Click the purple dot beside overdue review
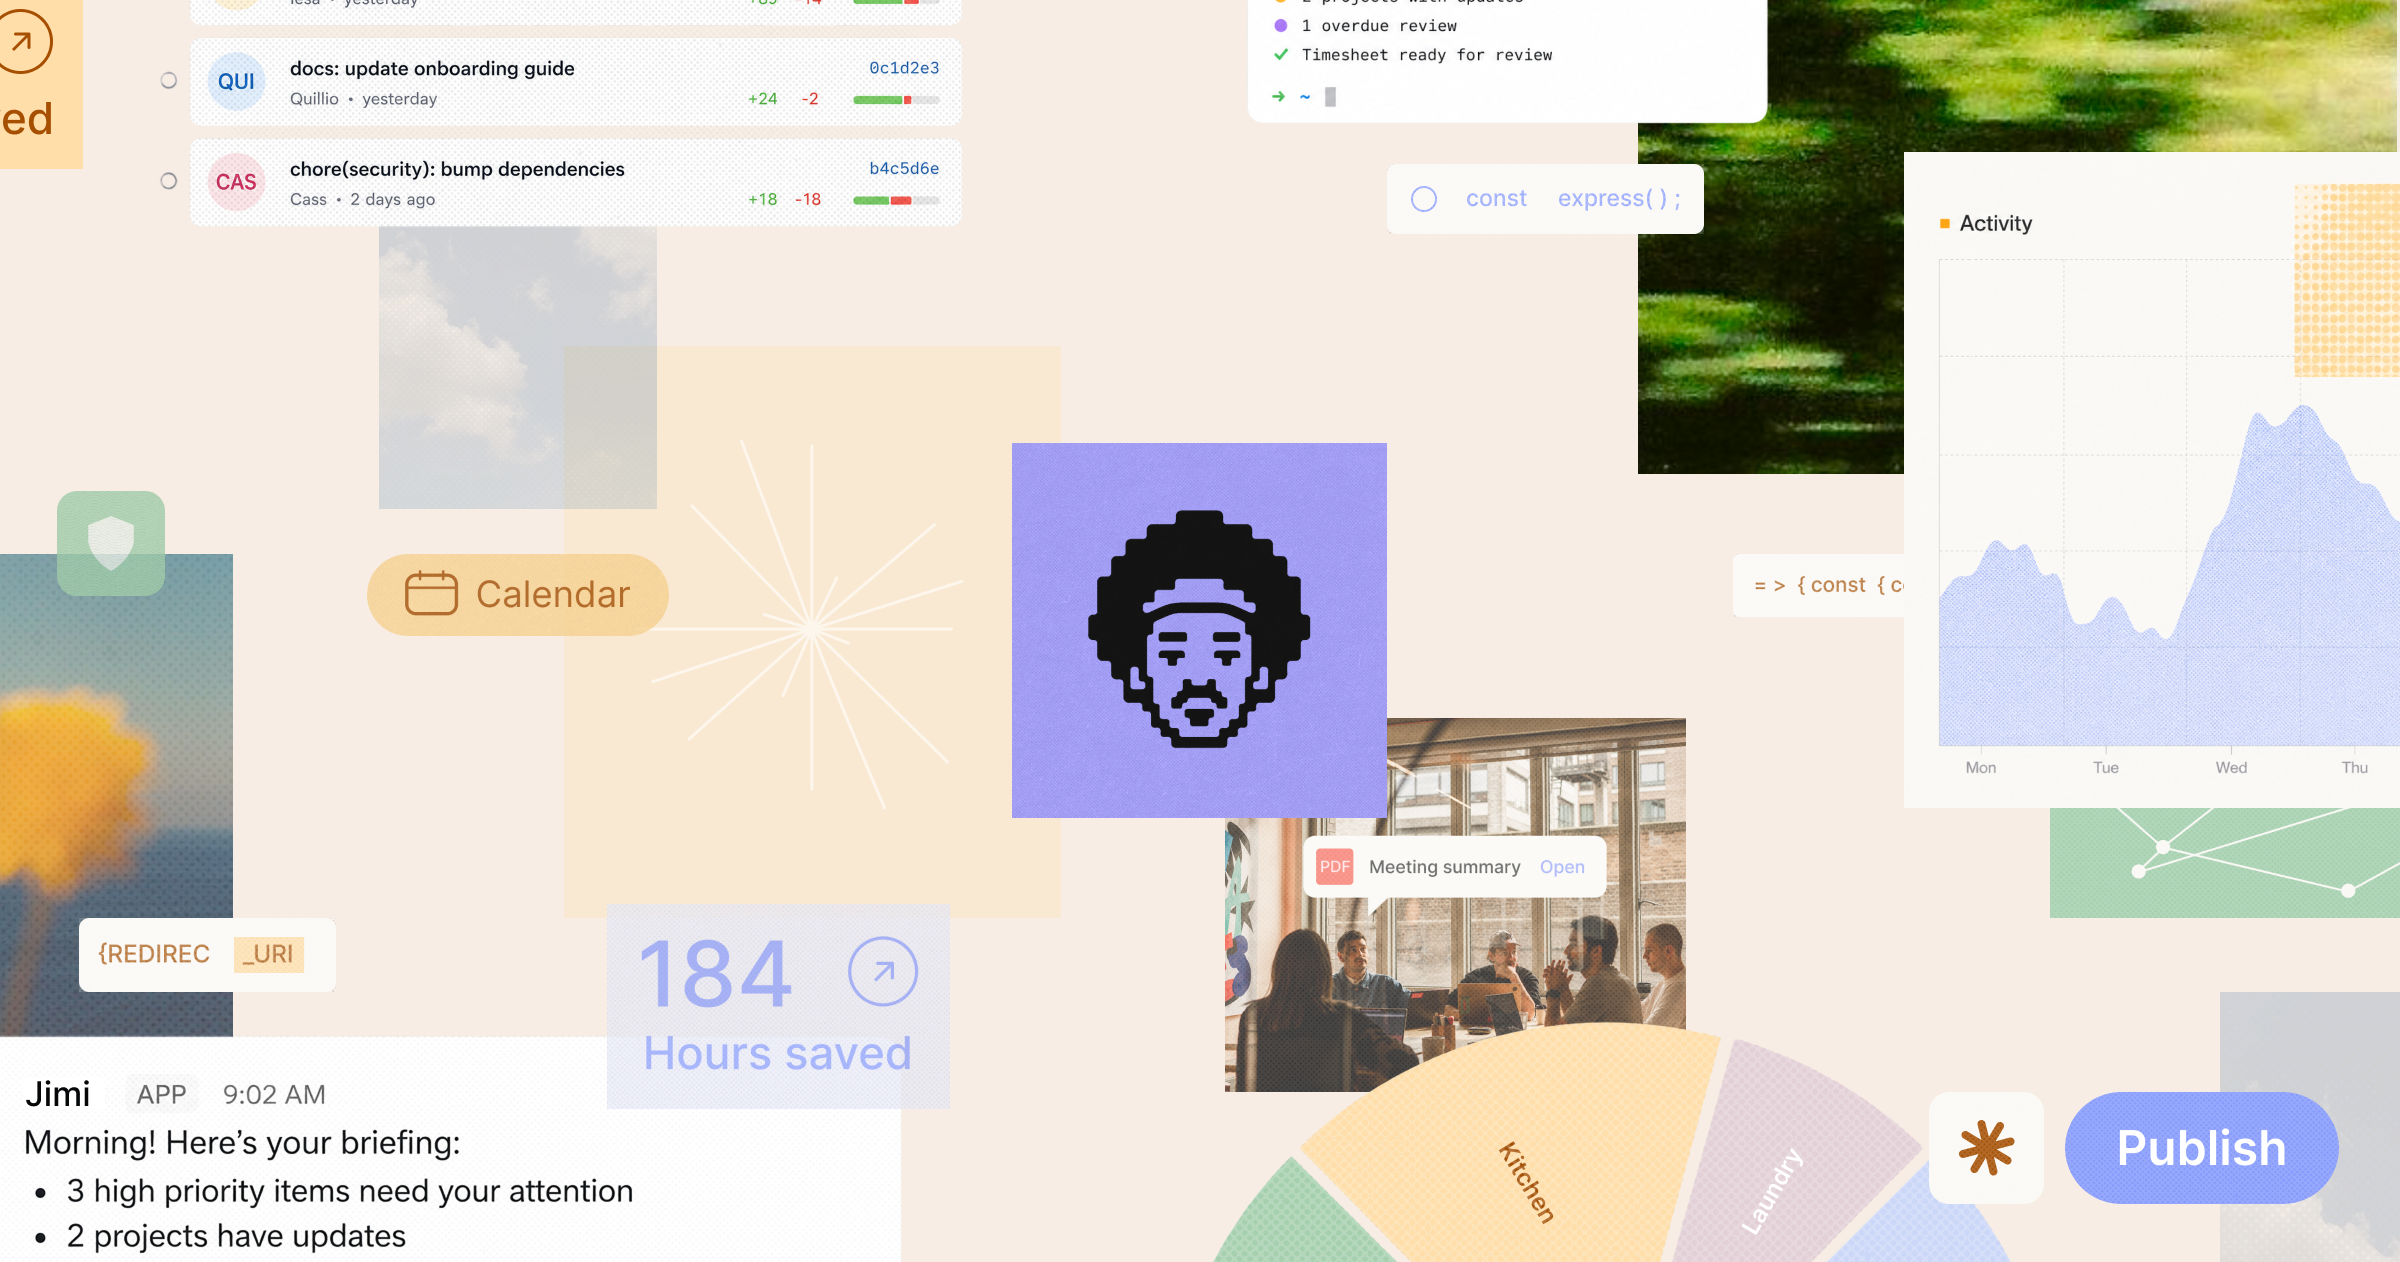The height and width of the screenshot is (1262, 2400). pyautogui.click(x=1280, y=26)
